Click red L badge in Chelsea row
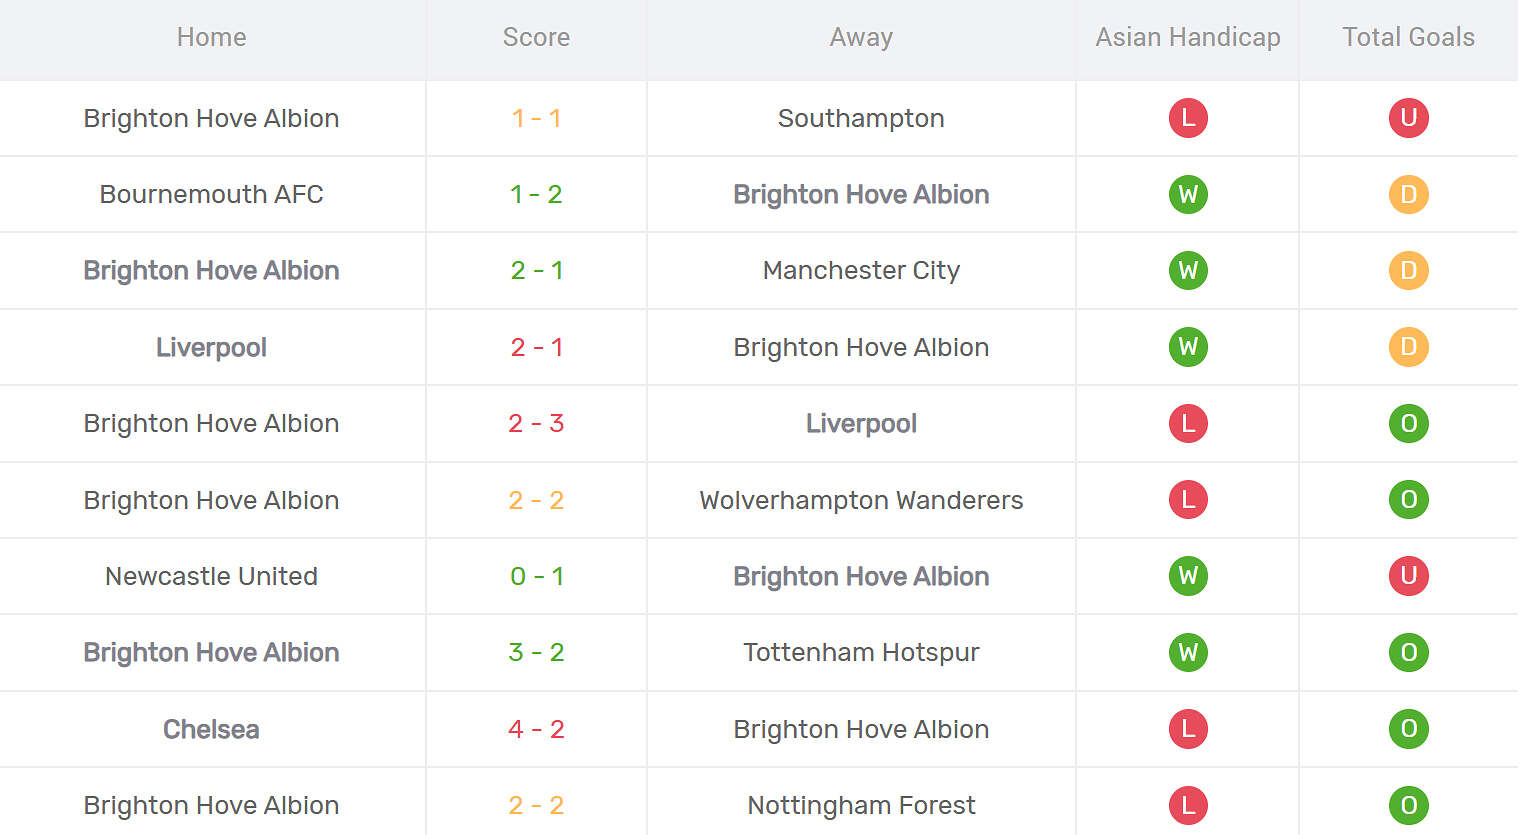Image resolution: width=1521 pixels, height=835 pixels. tap(1188, 729)
